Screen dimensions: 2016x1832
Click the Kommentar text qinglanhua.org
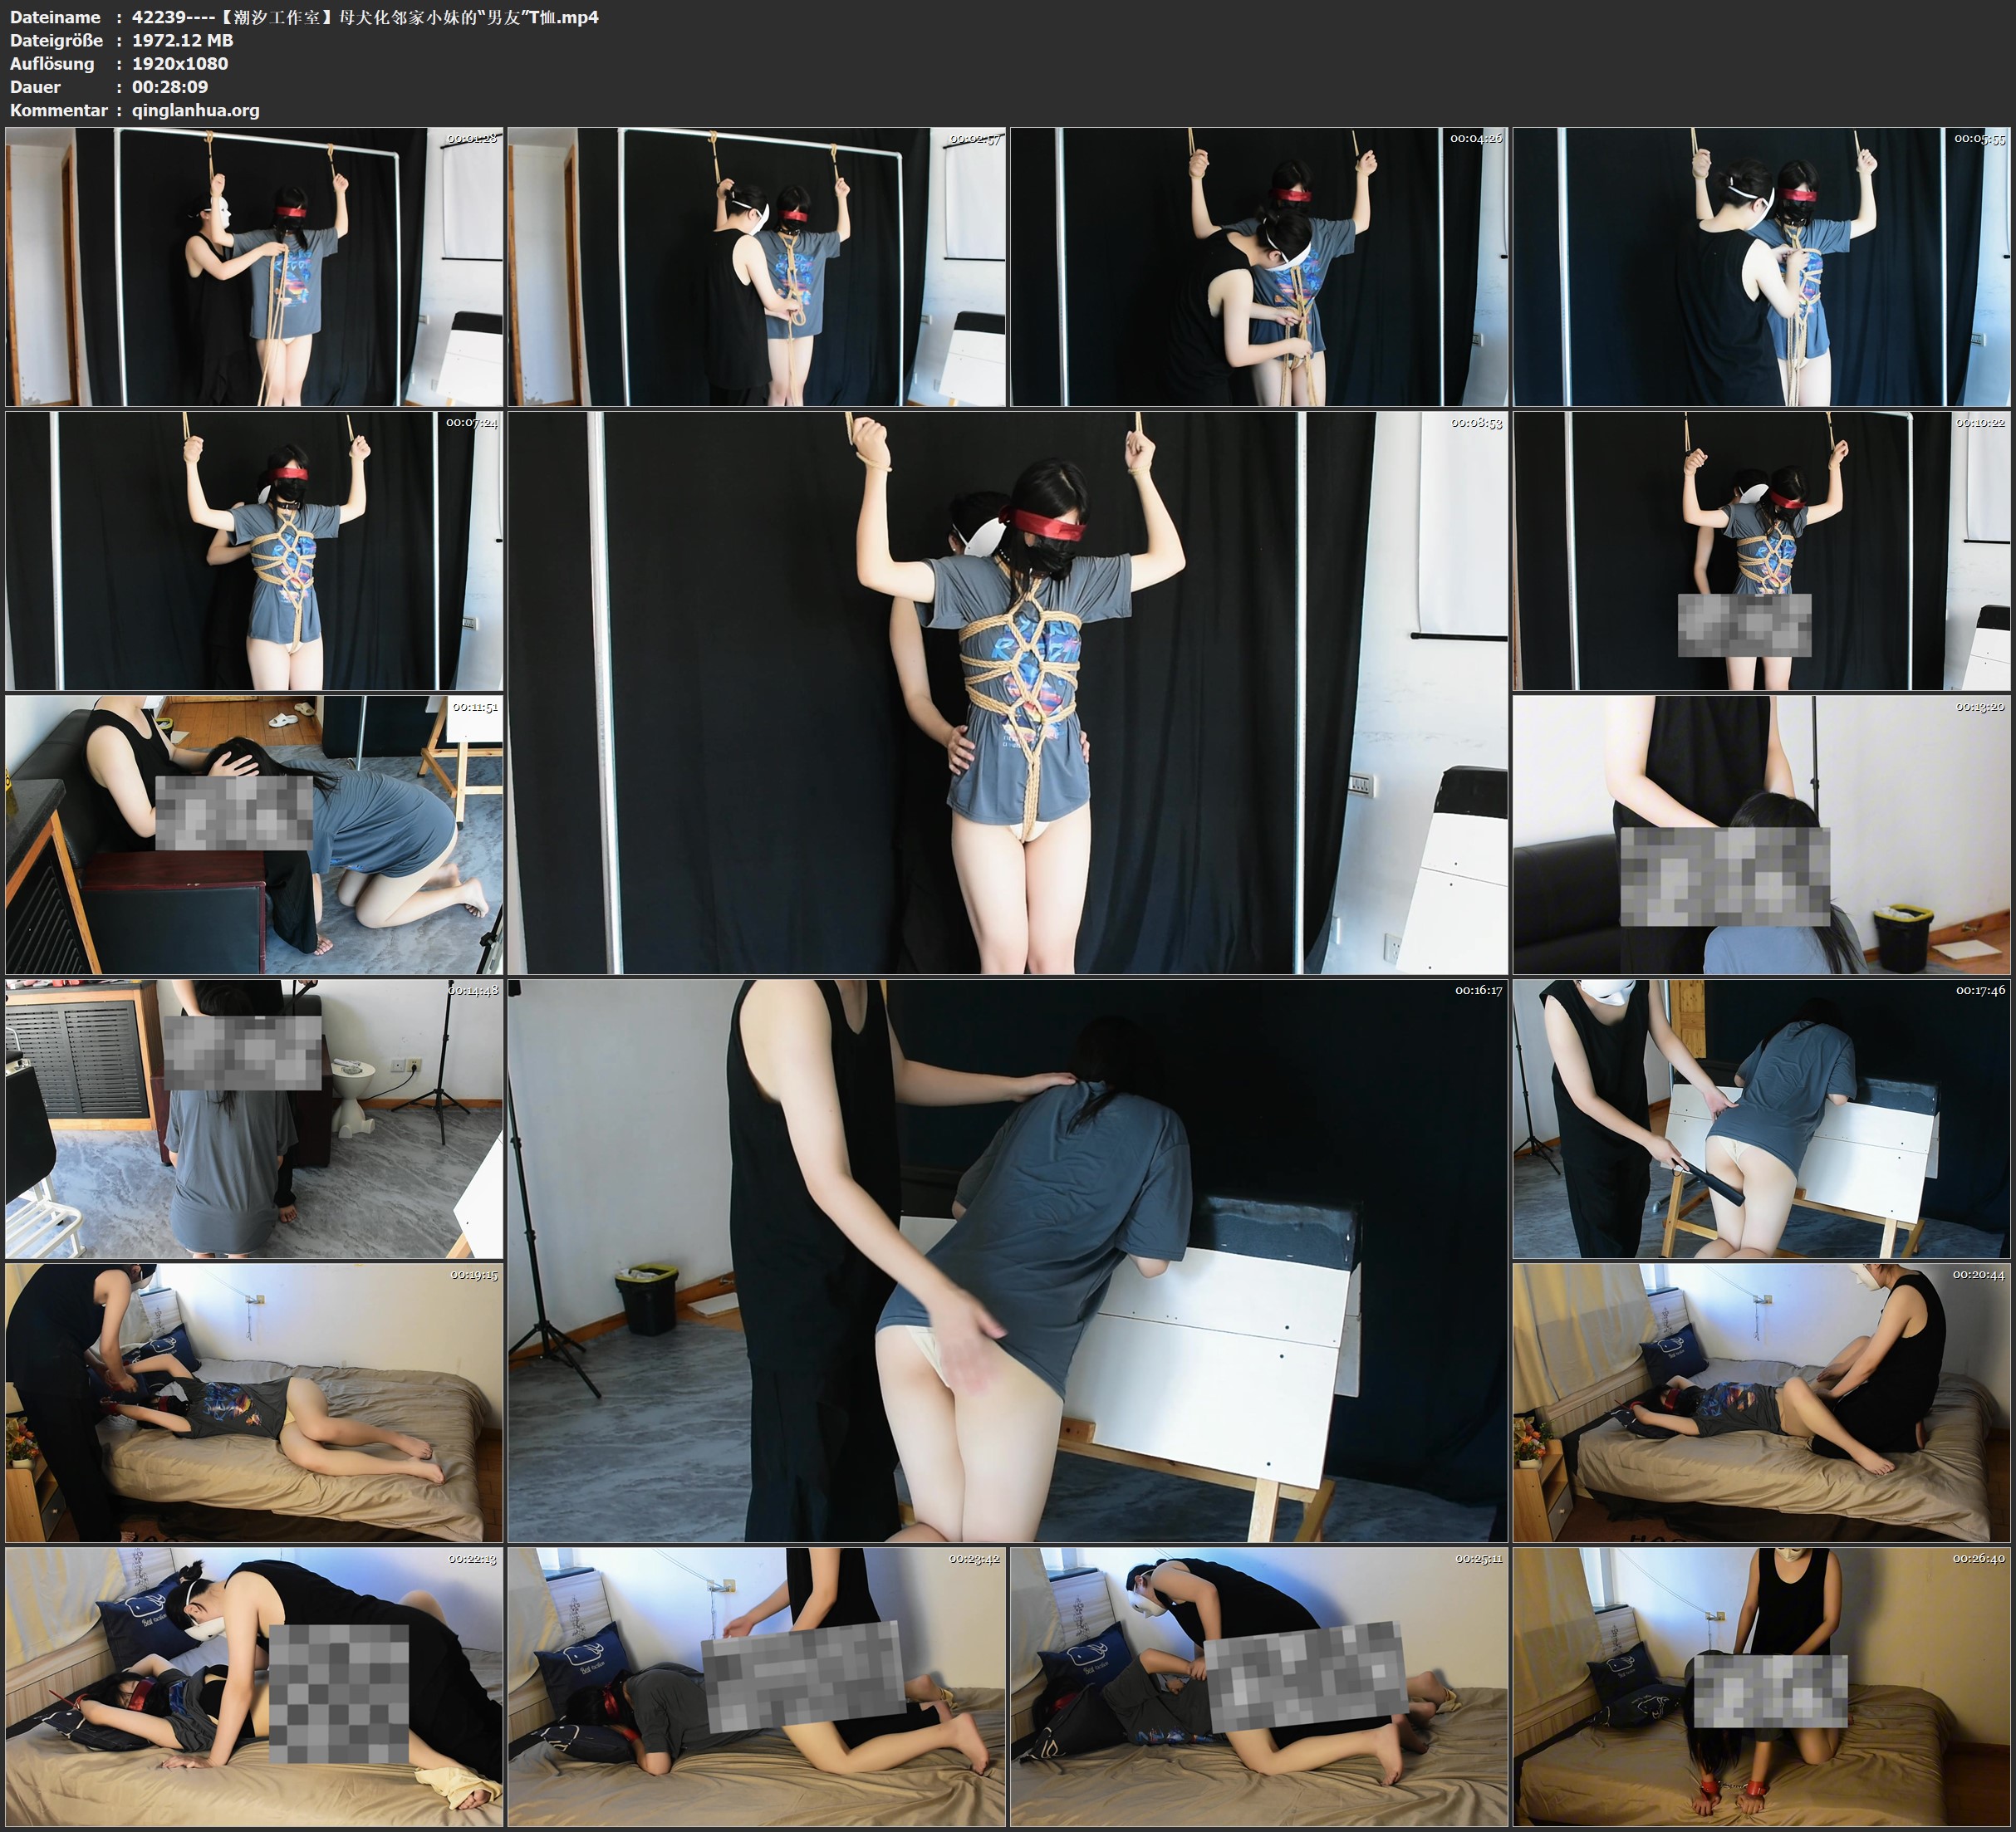195,110
